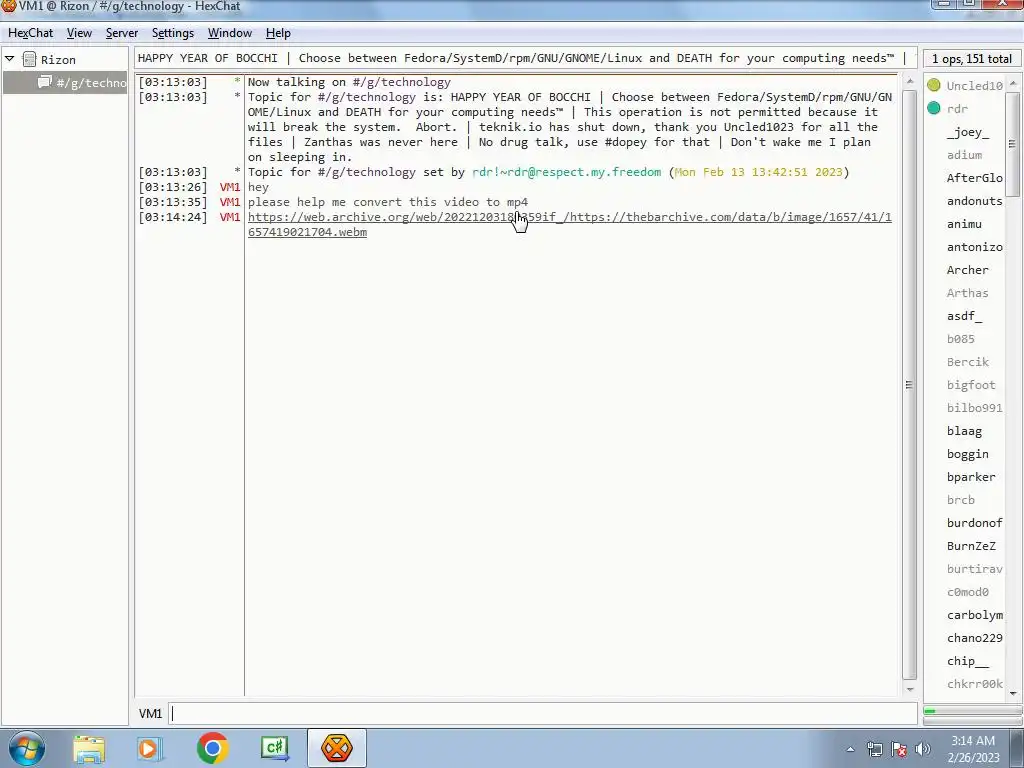Select the Rizon server entry
1024x768 pixels.
pyautogui.click(x=58, y=59)
